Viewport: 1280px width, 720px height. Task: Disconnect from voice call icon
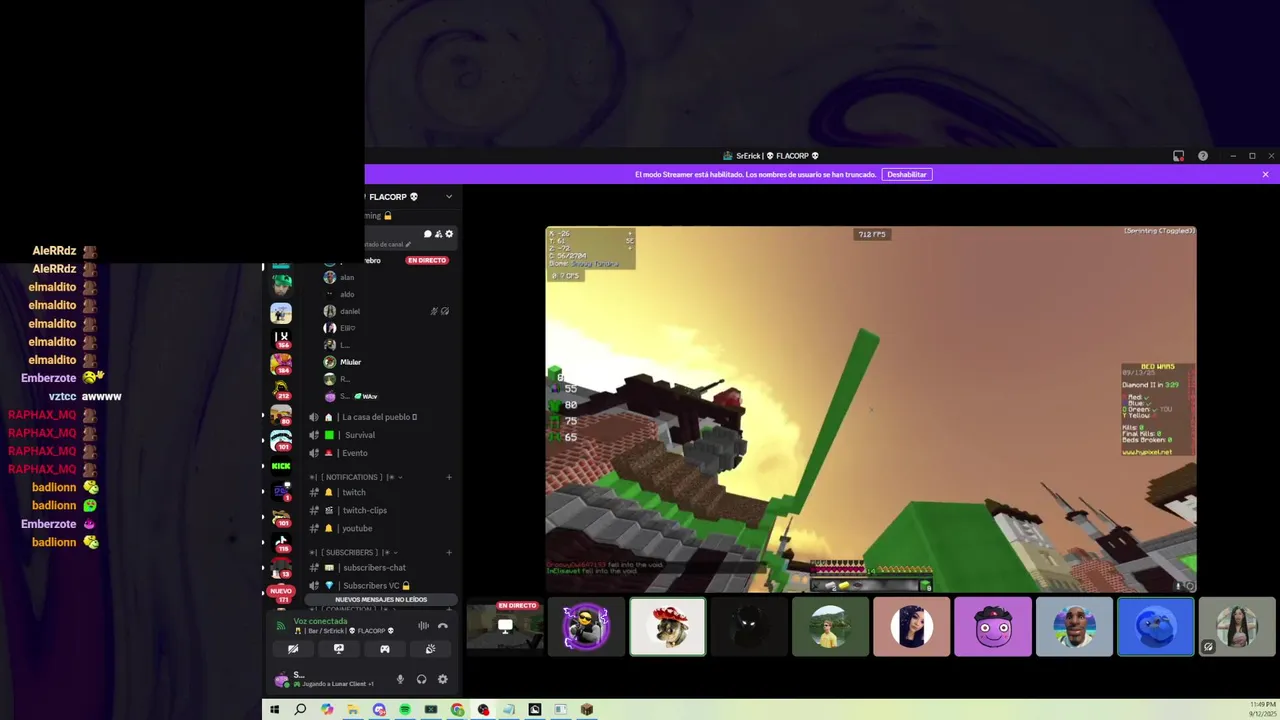pyautogui.click(x=443, y=626)
